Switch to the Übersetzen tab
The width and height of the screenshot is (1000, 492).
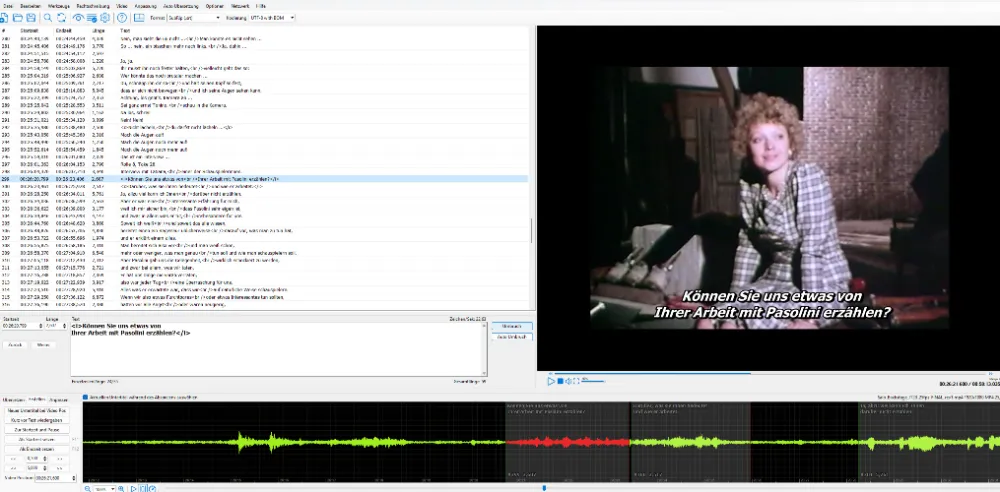point(13,399)
